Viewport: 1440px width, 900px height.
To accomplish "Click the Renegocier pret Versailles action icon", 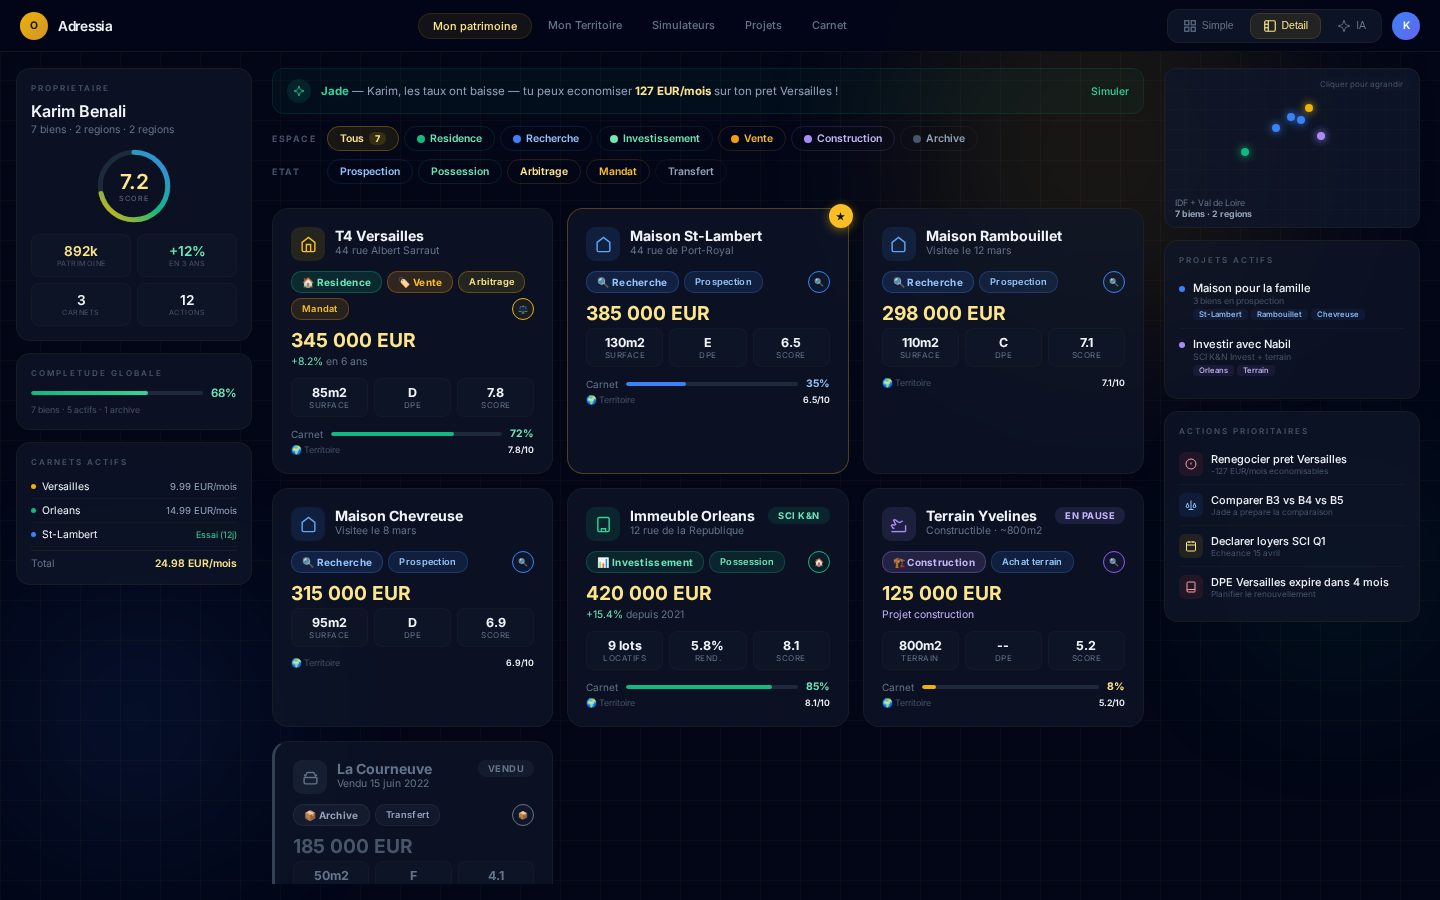I will 1191,464.
